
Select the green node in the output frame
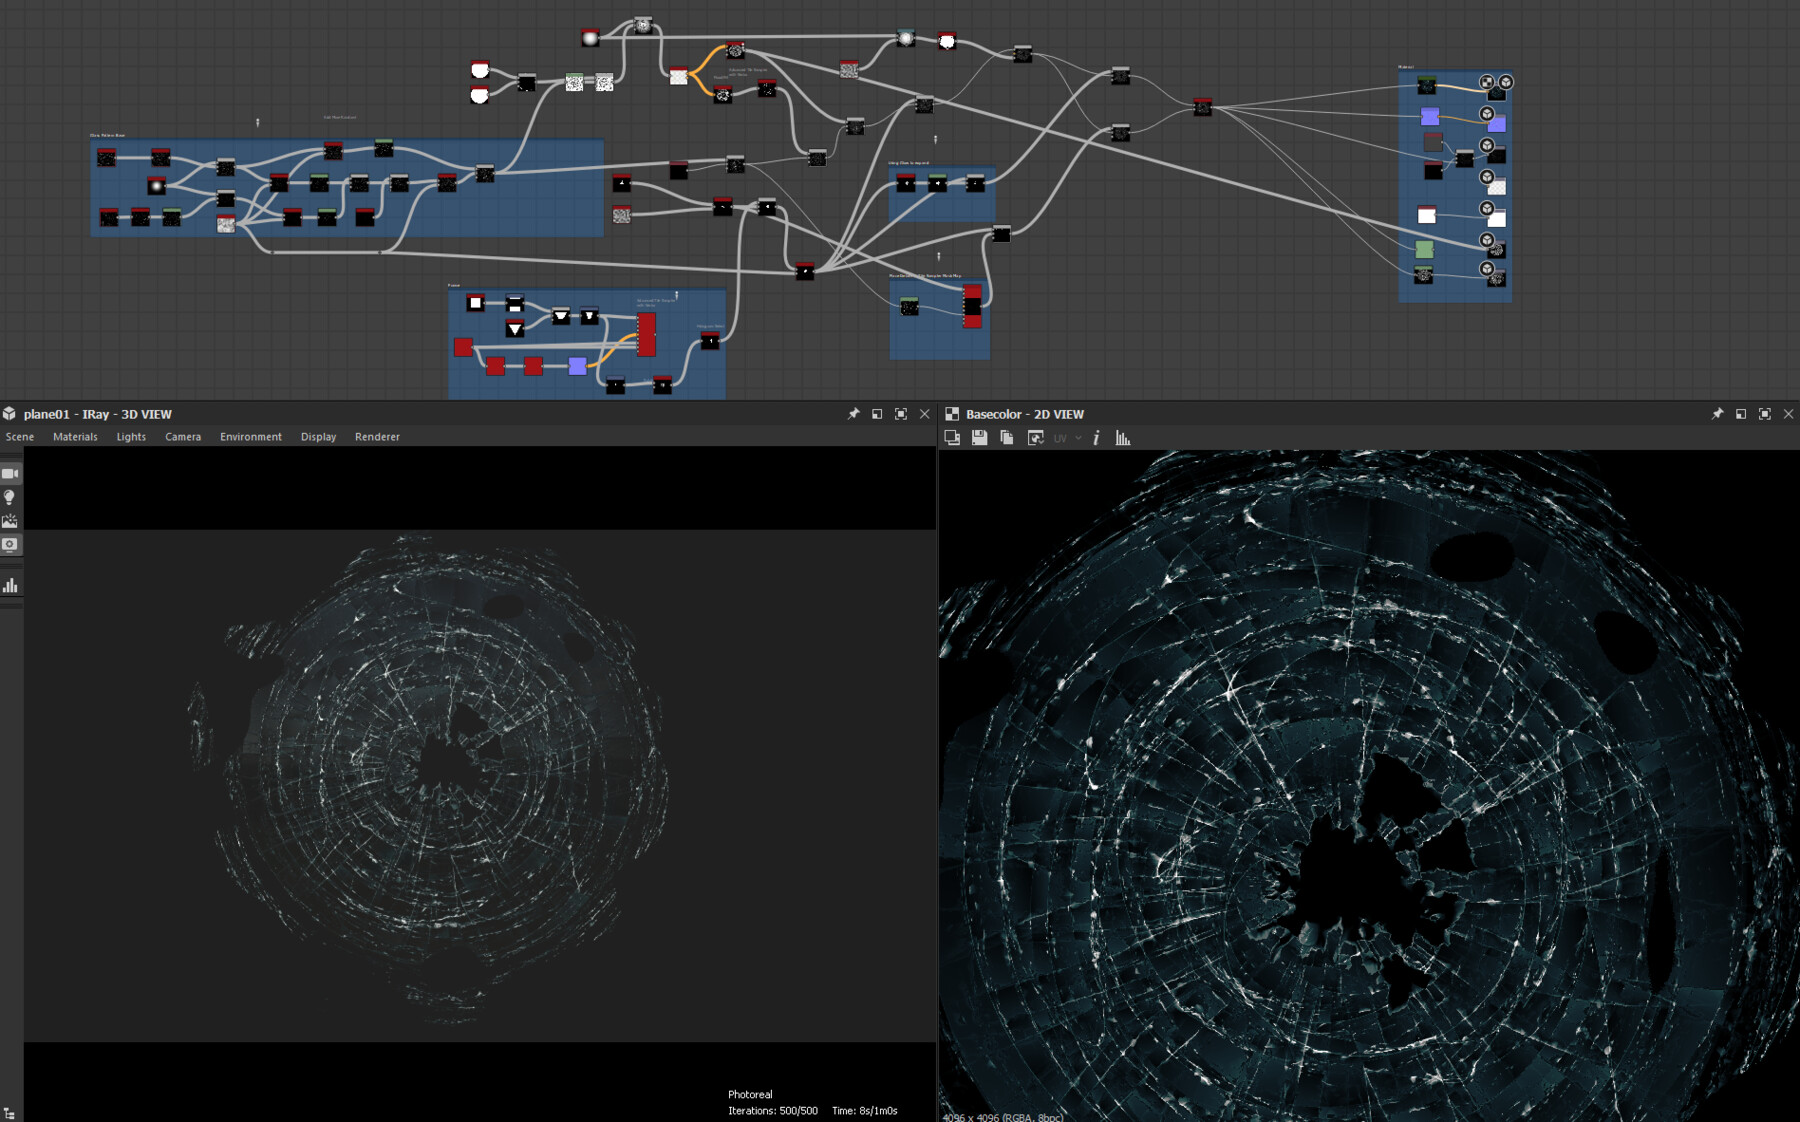[x=1424, y=249]
